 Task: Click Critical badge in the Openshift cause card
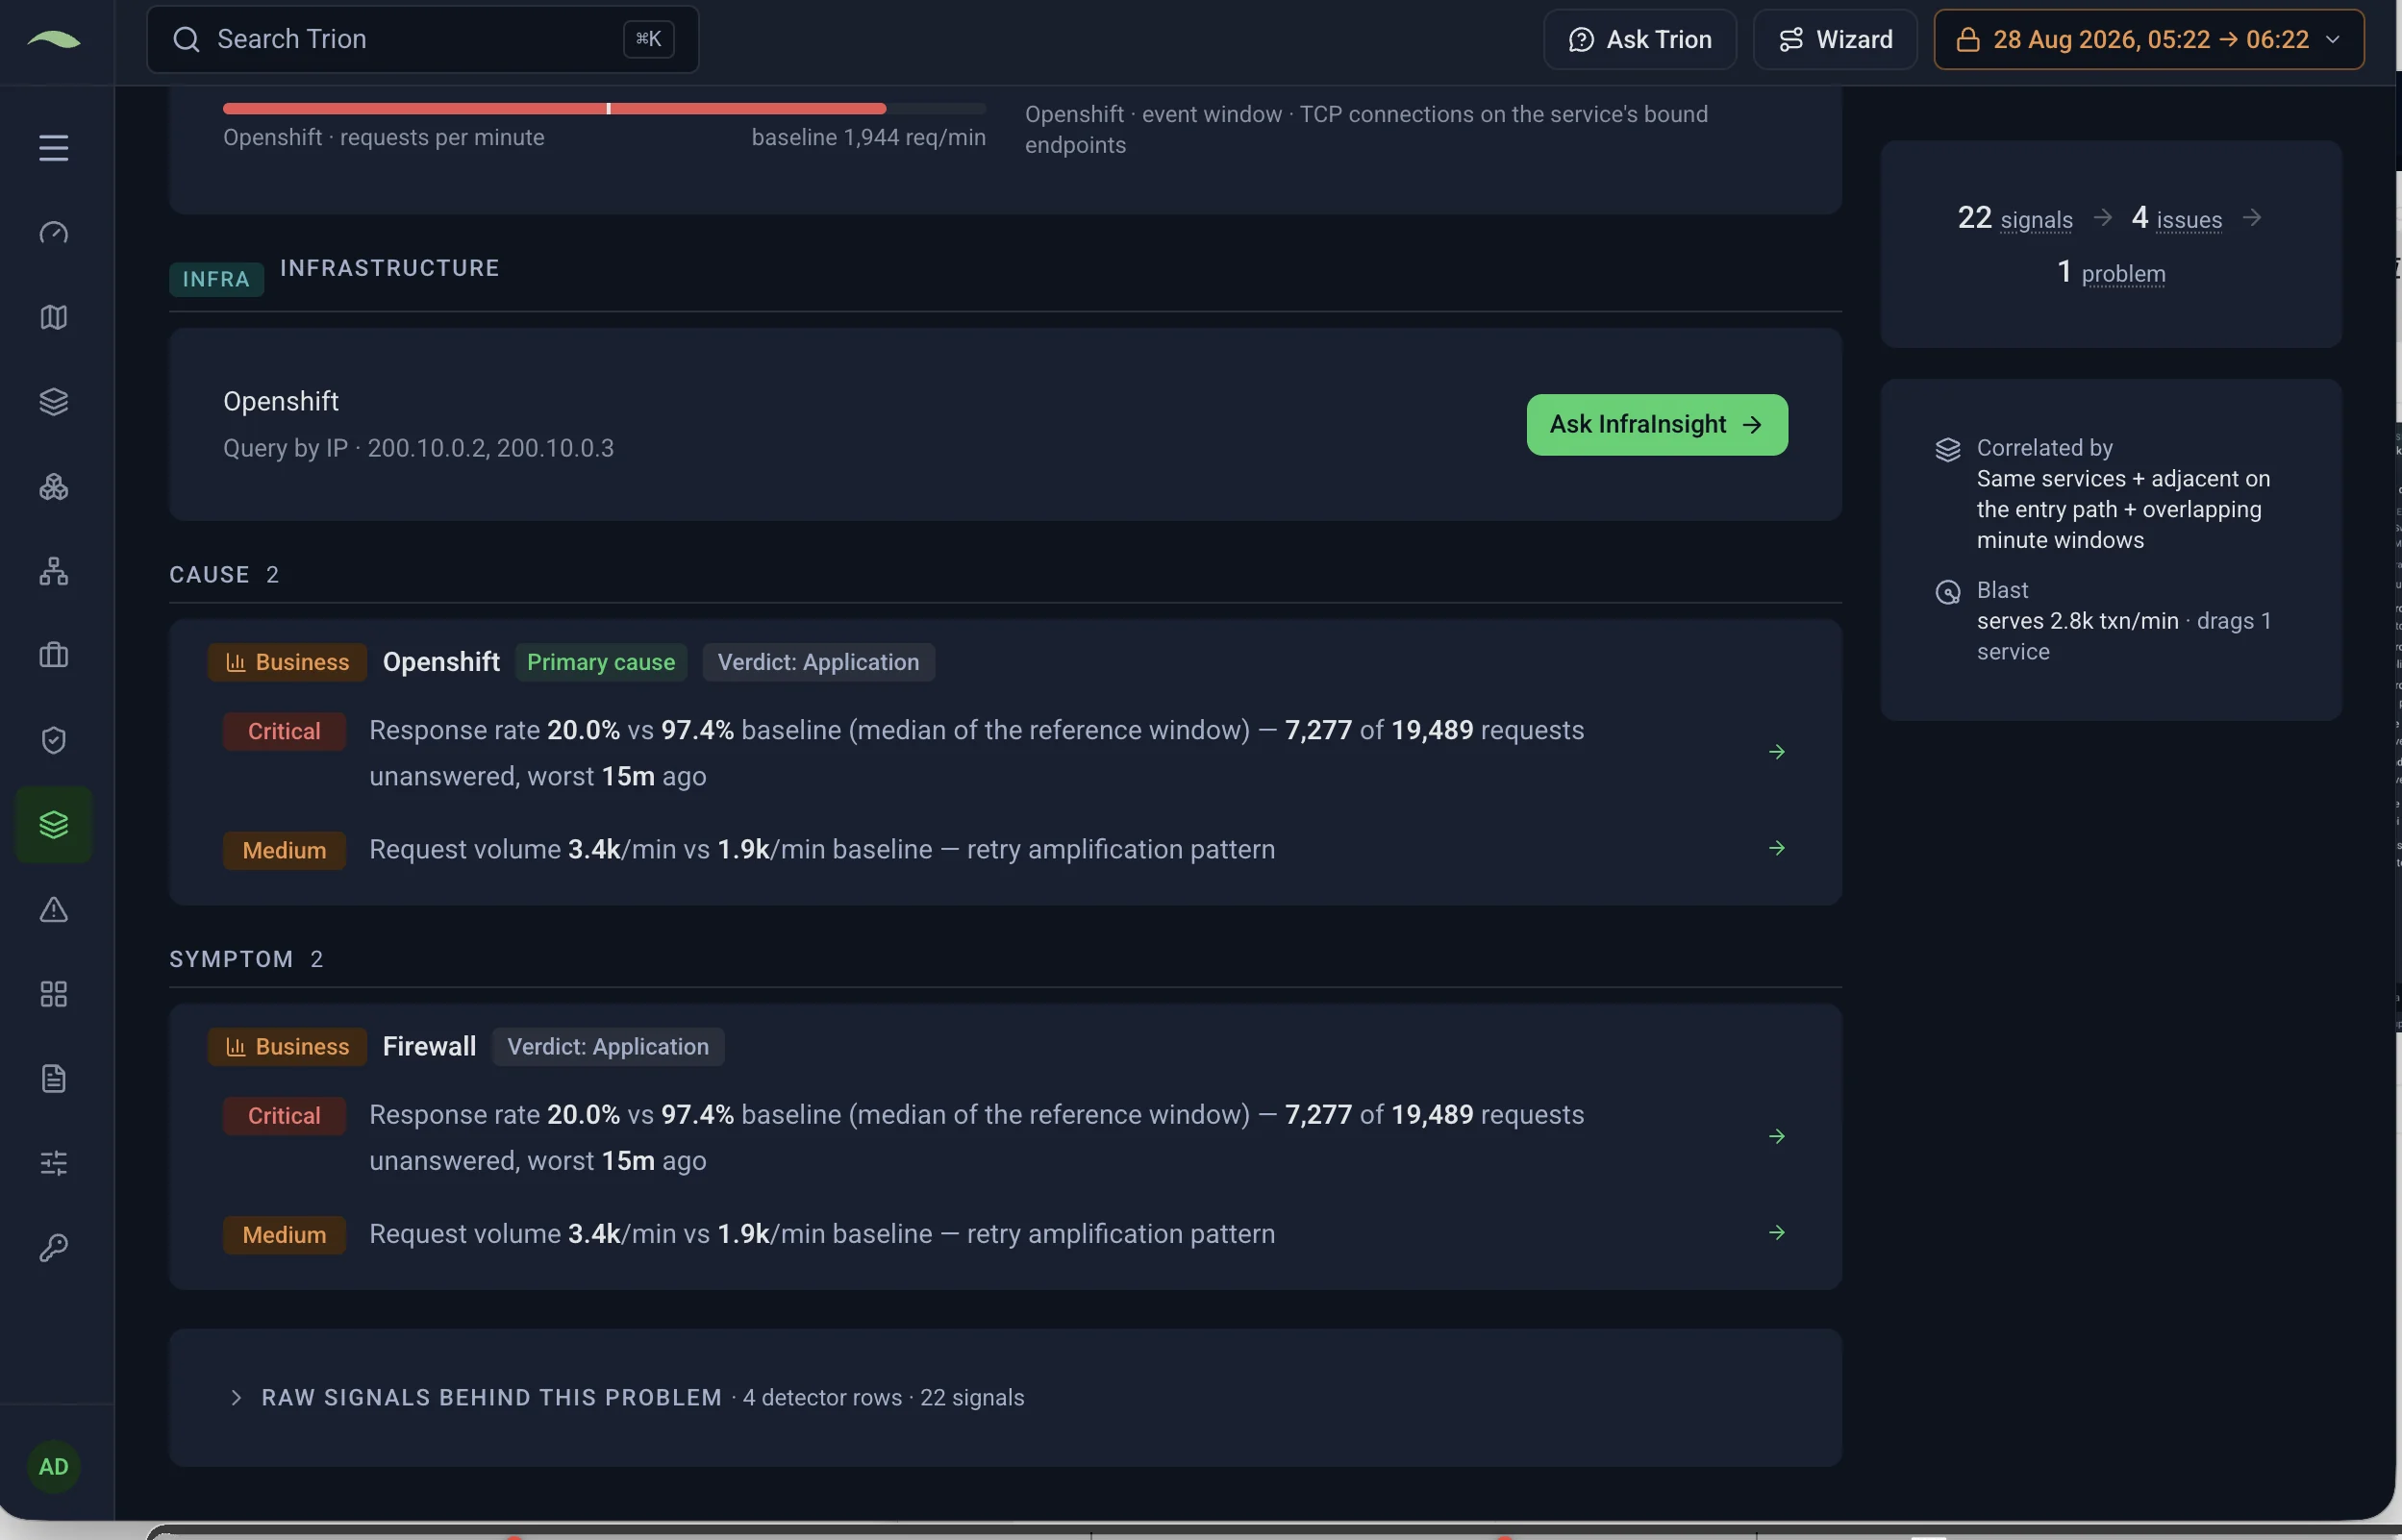pos(284,731)
